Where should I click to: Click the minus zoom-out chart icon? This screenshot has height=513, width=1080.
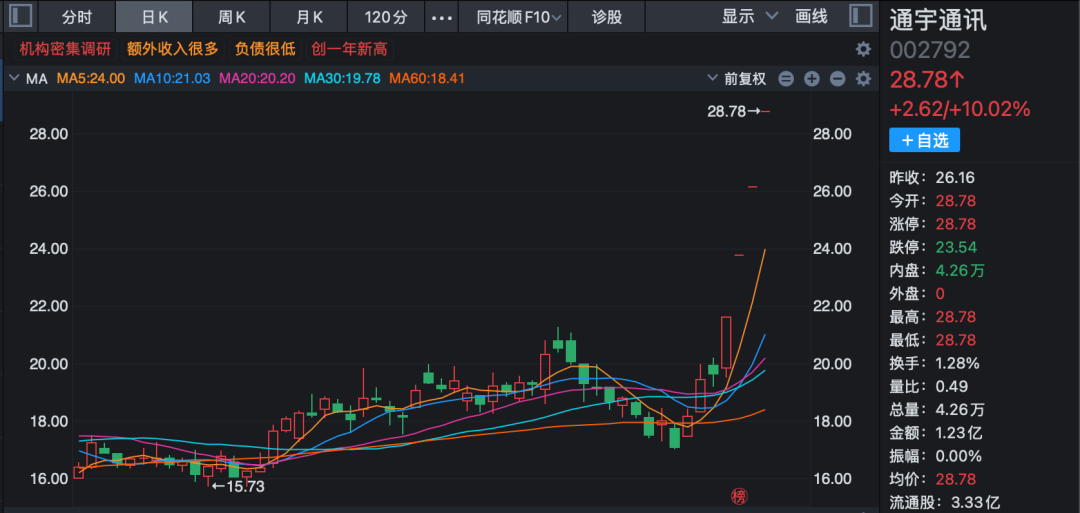(837, 79)
